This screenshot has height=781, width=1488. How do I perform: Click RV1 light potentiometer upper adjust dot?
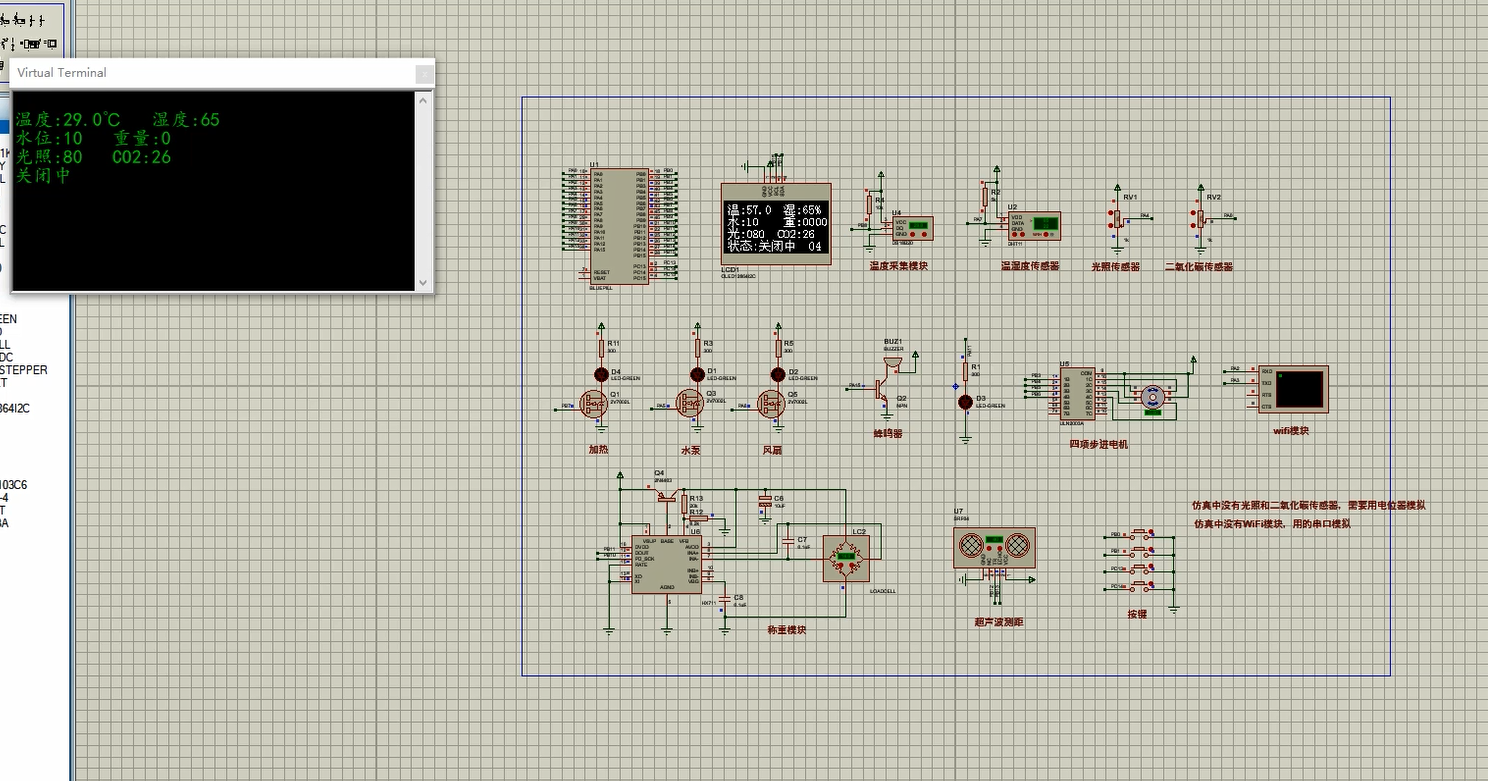pos(1108,213)
